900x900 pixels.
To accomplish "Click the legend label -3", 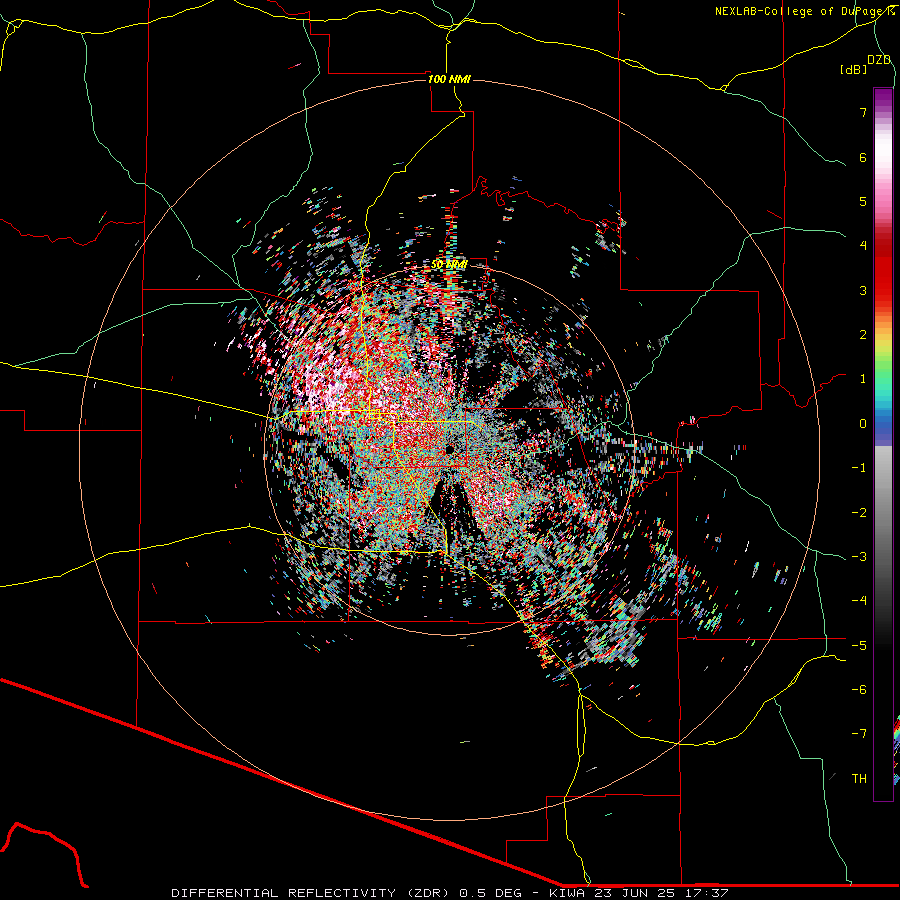I will (859, 556).
